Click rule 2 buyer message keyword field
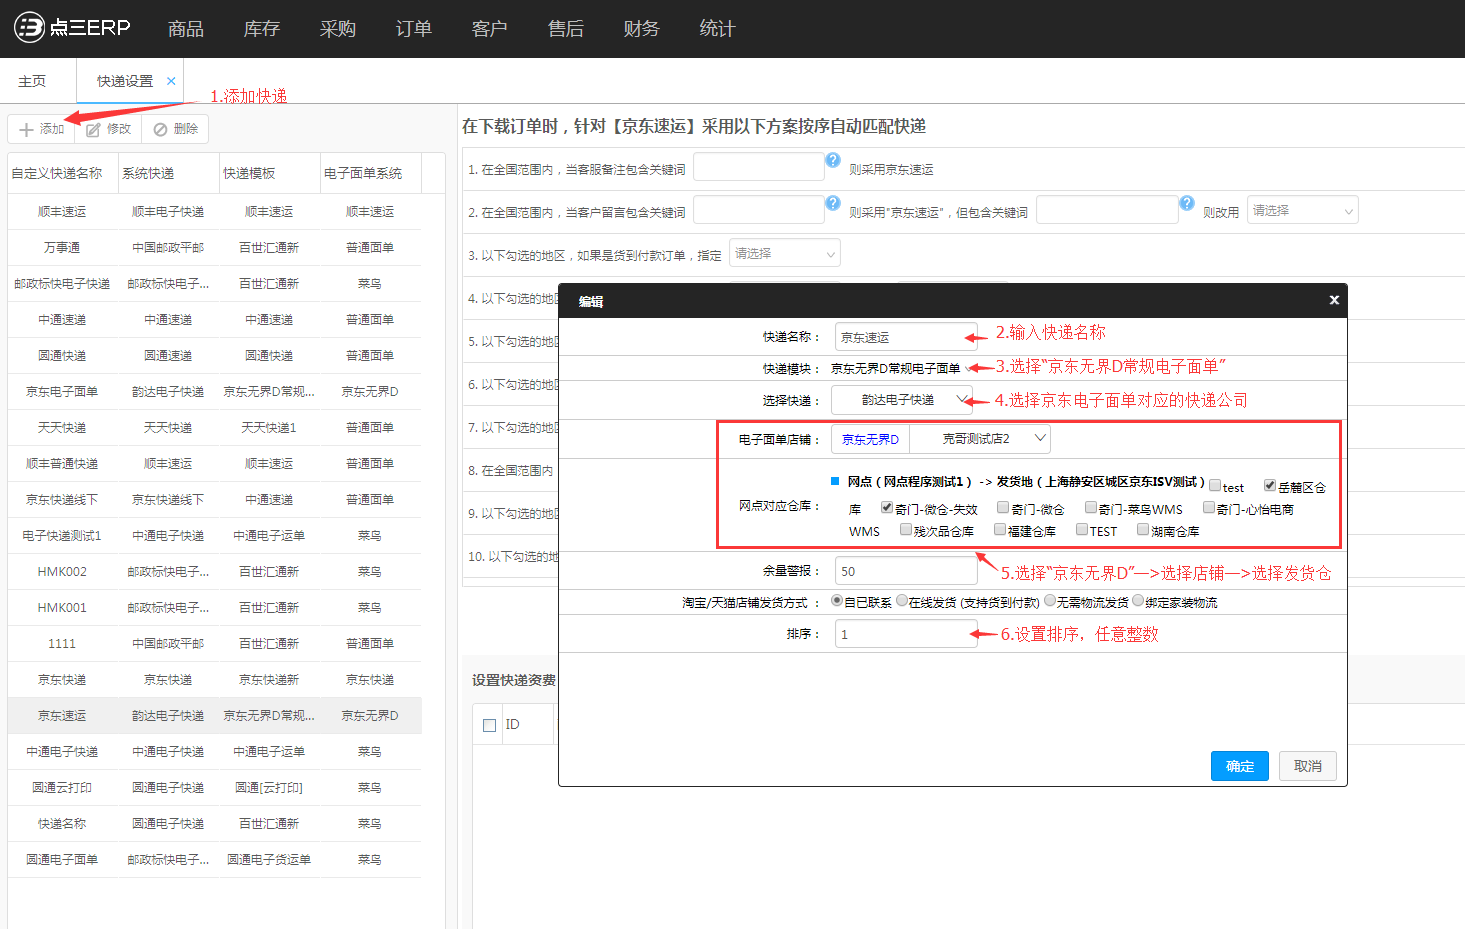This screenshot has width=1465, height=929. (x=759, y=210)
